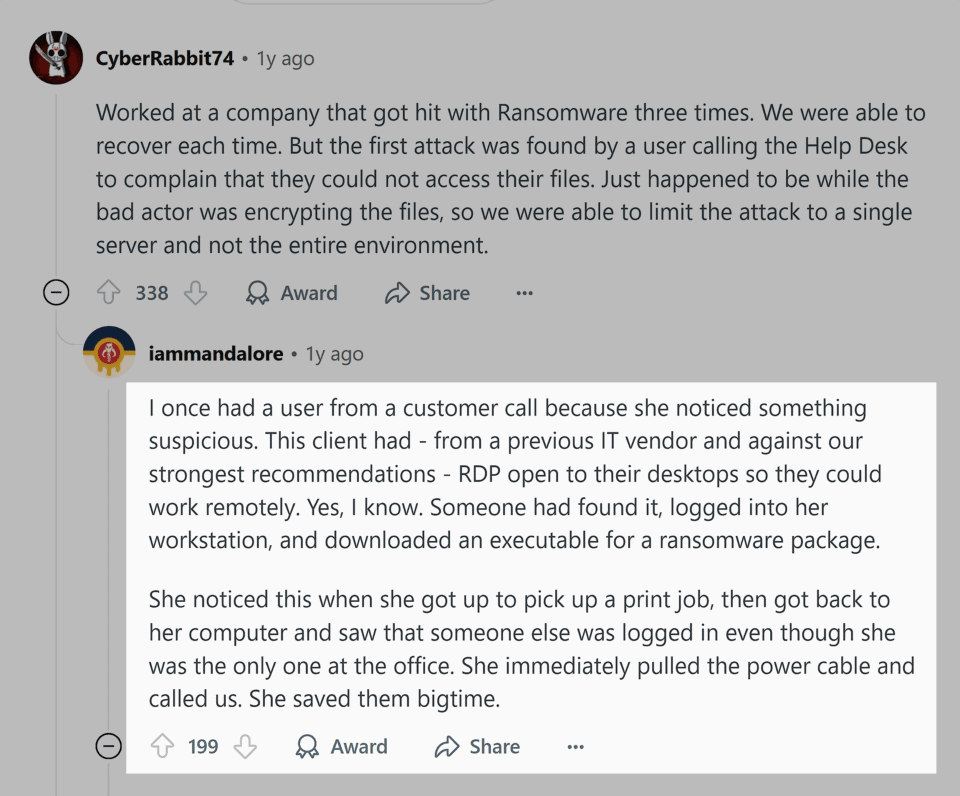Downvote CyberRabbit74's comment
The height and width of the screenshot is (796, 960).
196,293
